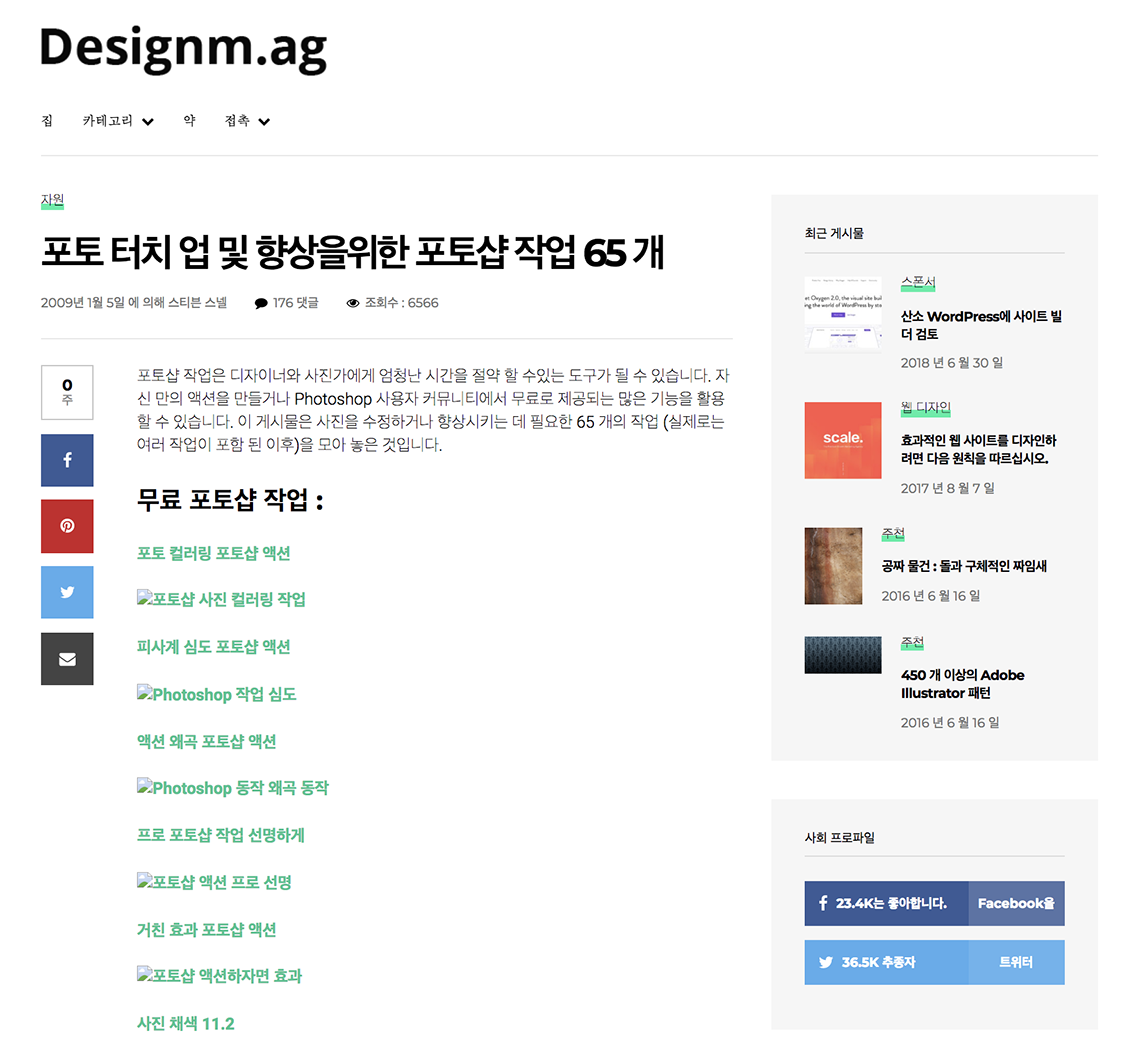Click the Twitter bird in the 36.5K followers button

coord(826,962)
